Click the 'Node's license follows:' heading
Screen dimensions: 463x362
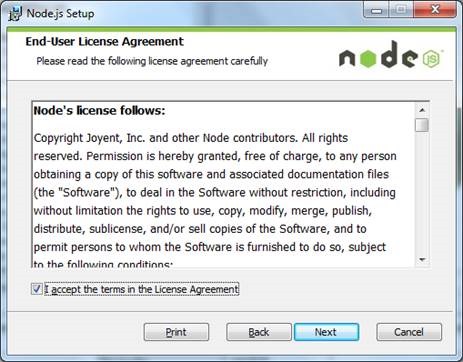tap(99, 110)
